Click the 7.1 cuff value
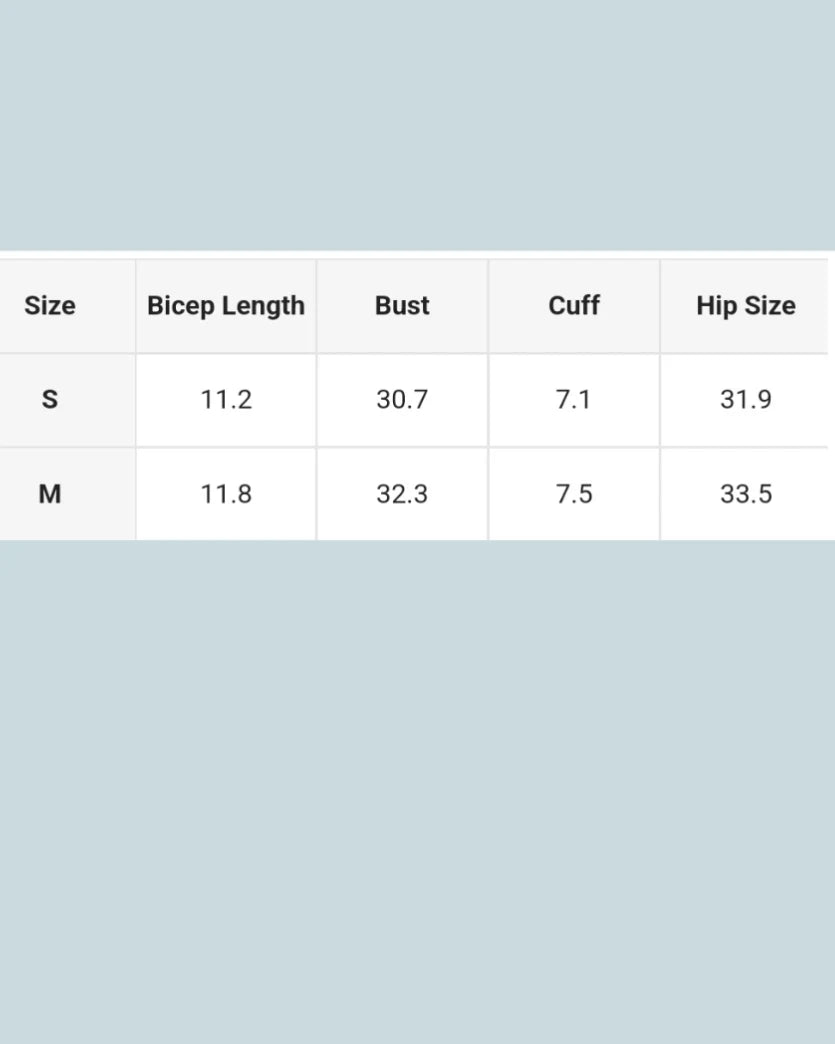Viewport: 835px width, 1044px height. (574, 400)
